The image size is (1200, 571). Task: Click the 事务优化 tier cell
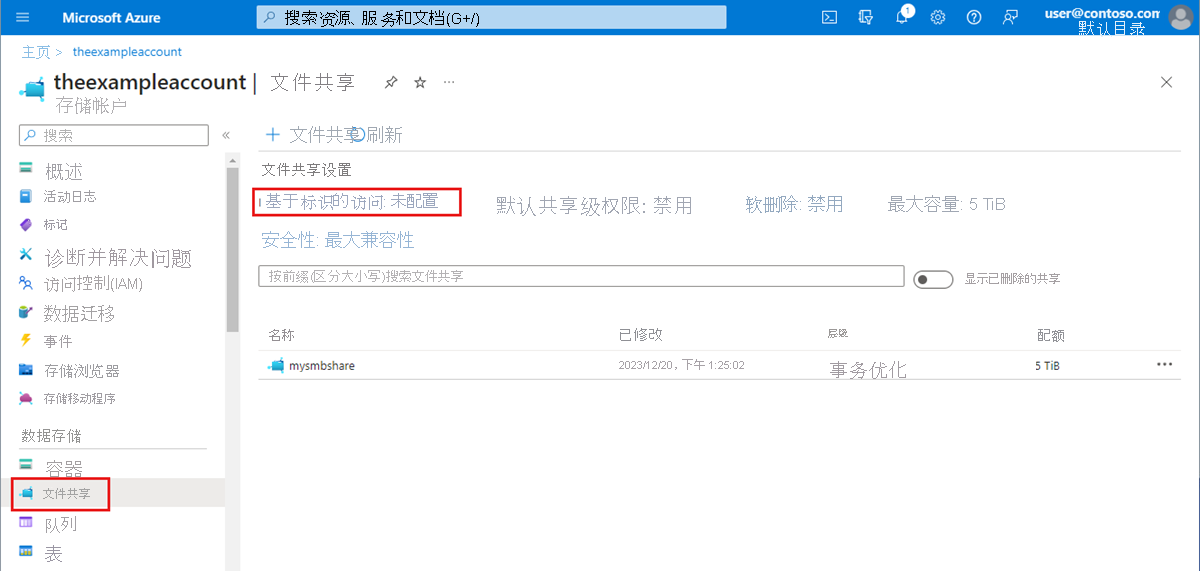tap(868, 370)
